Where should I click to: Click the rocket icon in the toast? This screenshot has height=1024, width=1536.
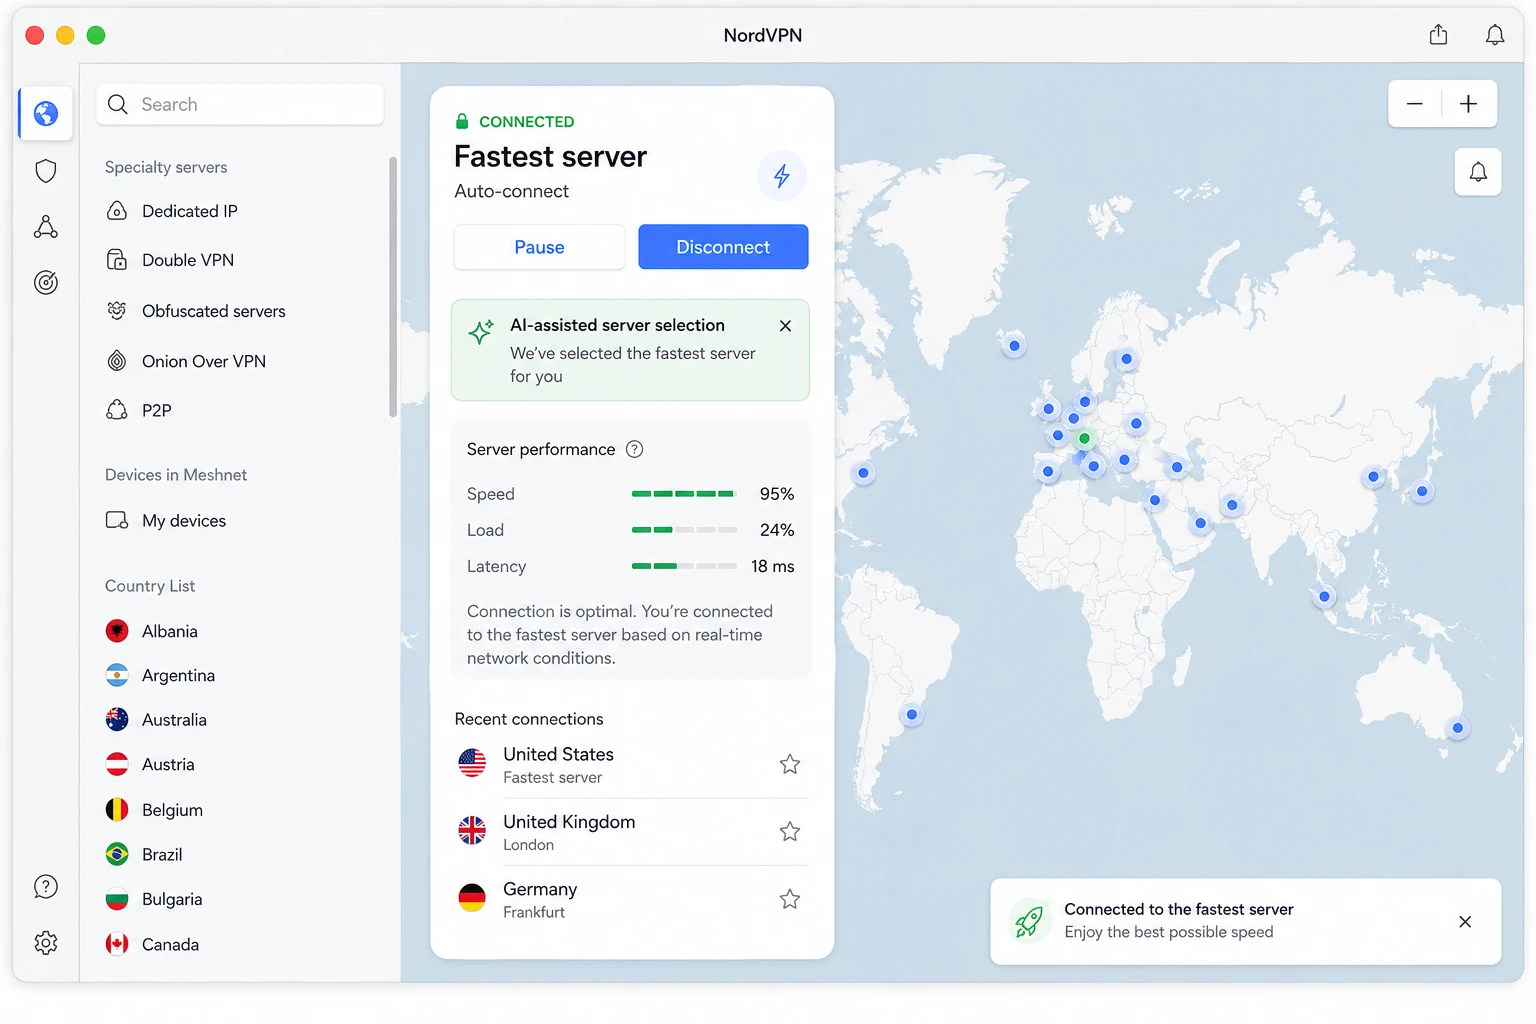pyautogui.click(x=1029, y=921)
